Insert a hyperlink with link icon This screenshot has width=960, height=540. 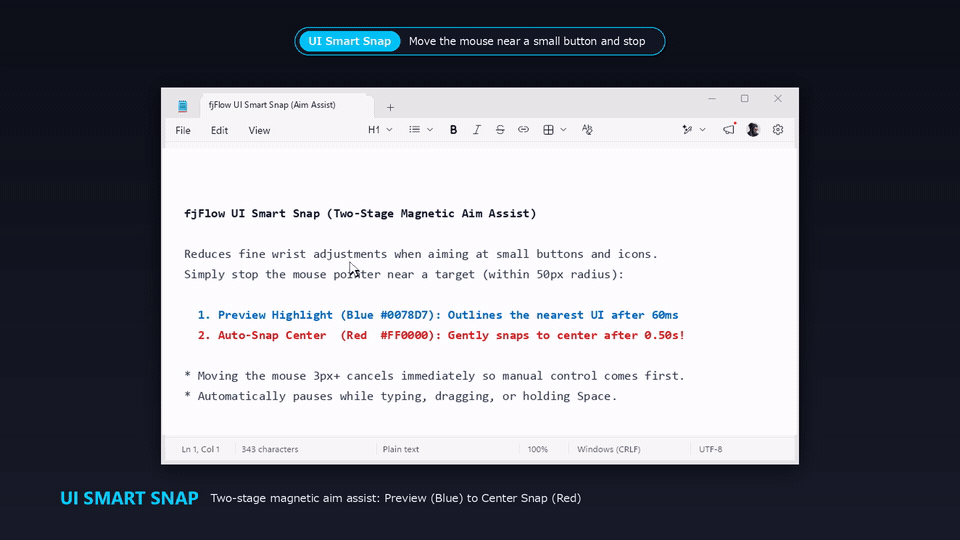click(x=523, y=130)
